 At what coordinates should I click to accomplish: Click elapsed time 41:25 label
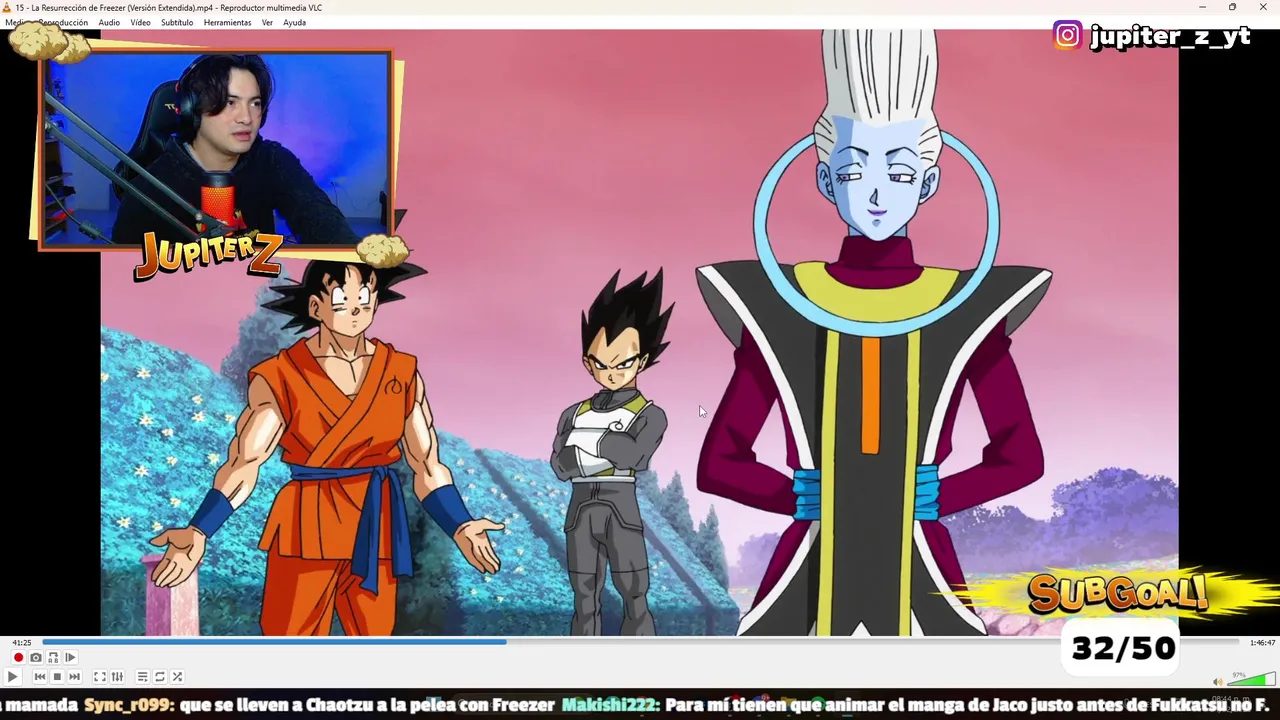point(21,643)
